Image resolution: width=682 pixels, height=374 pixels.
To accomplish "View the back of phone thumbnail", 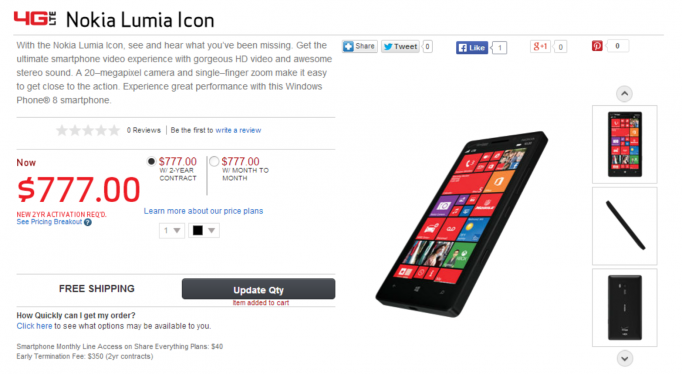I will [x=625, y=307].
